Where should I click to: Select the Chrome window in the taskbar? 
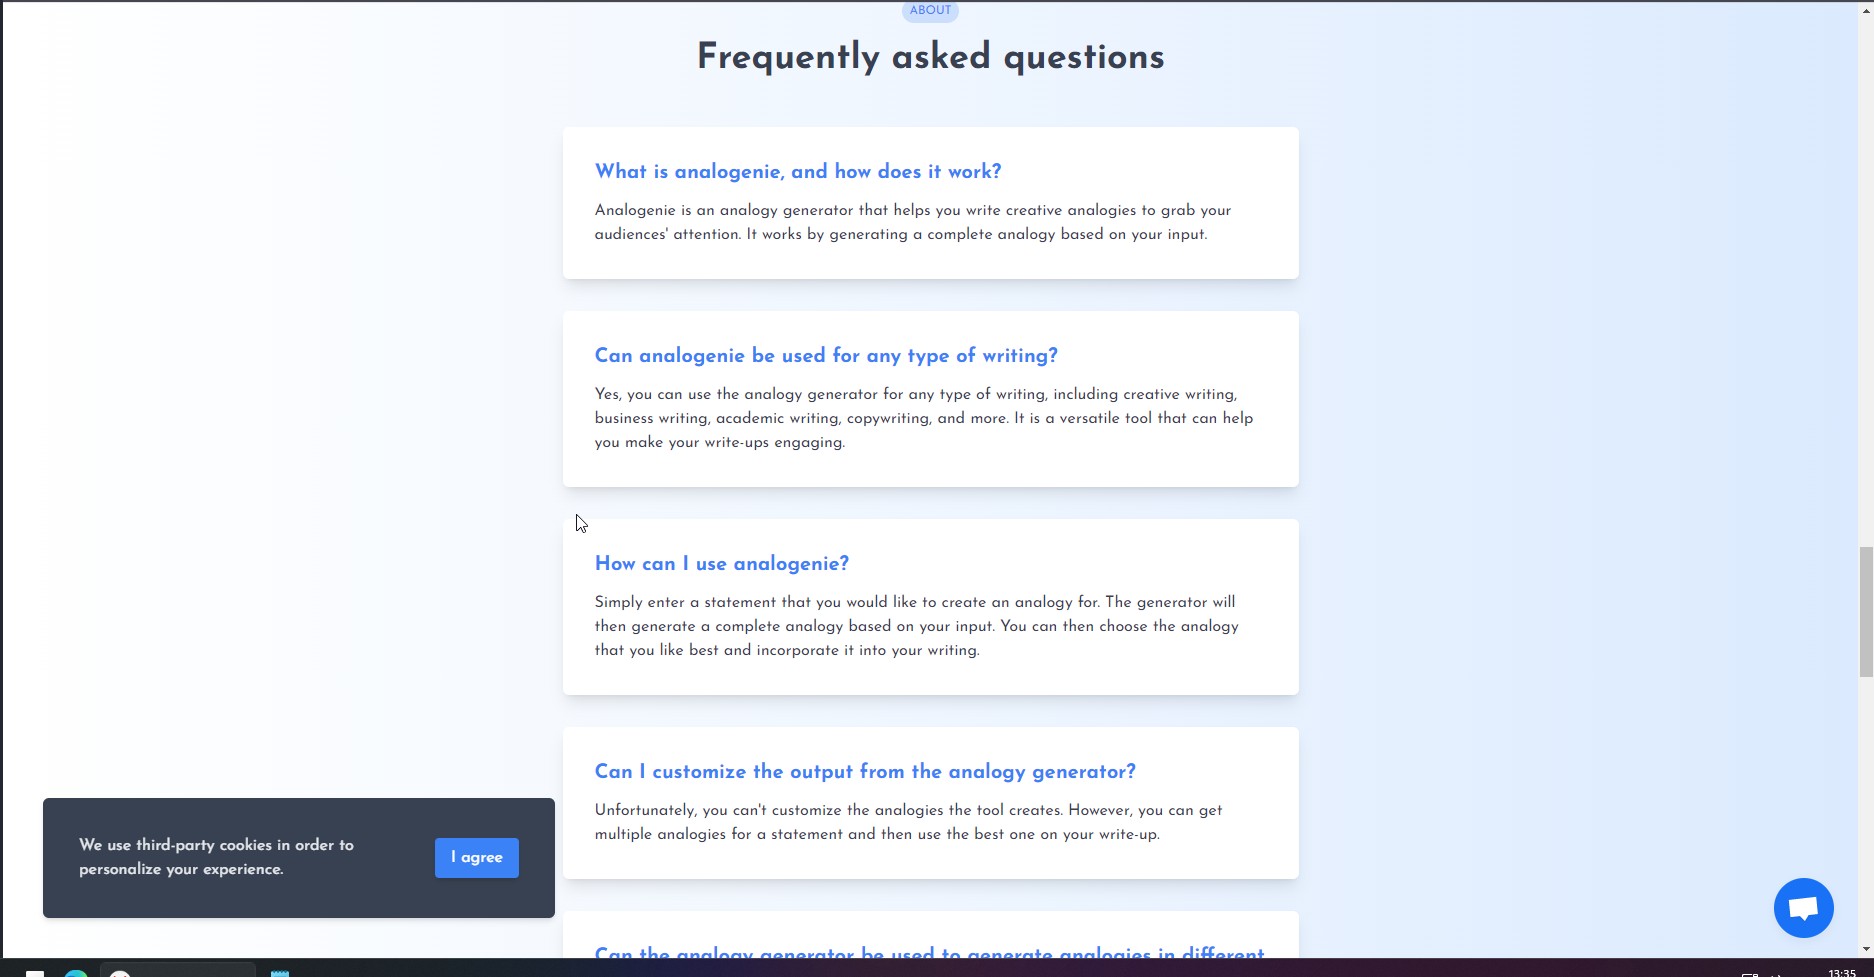pyautogui.click(x=178, y=971)
